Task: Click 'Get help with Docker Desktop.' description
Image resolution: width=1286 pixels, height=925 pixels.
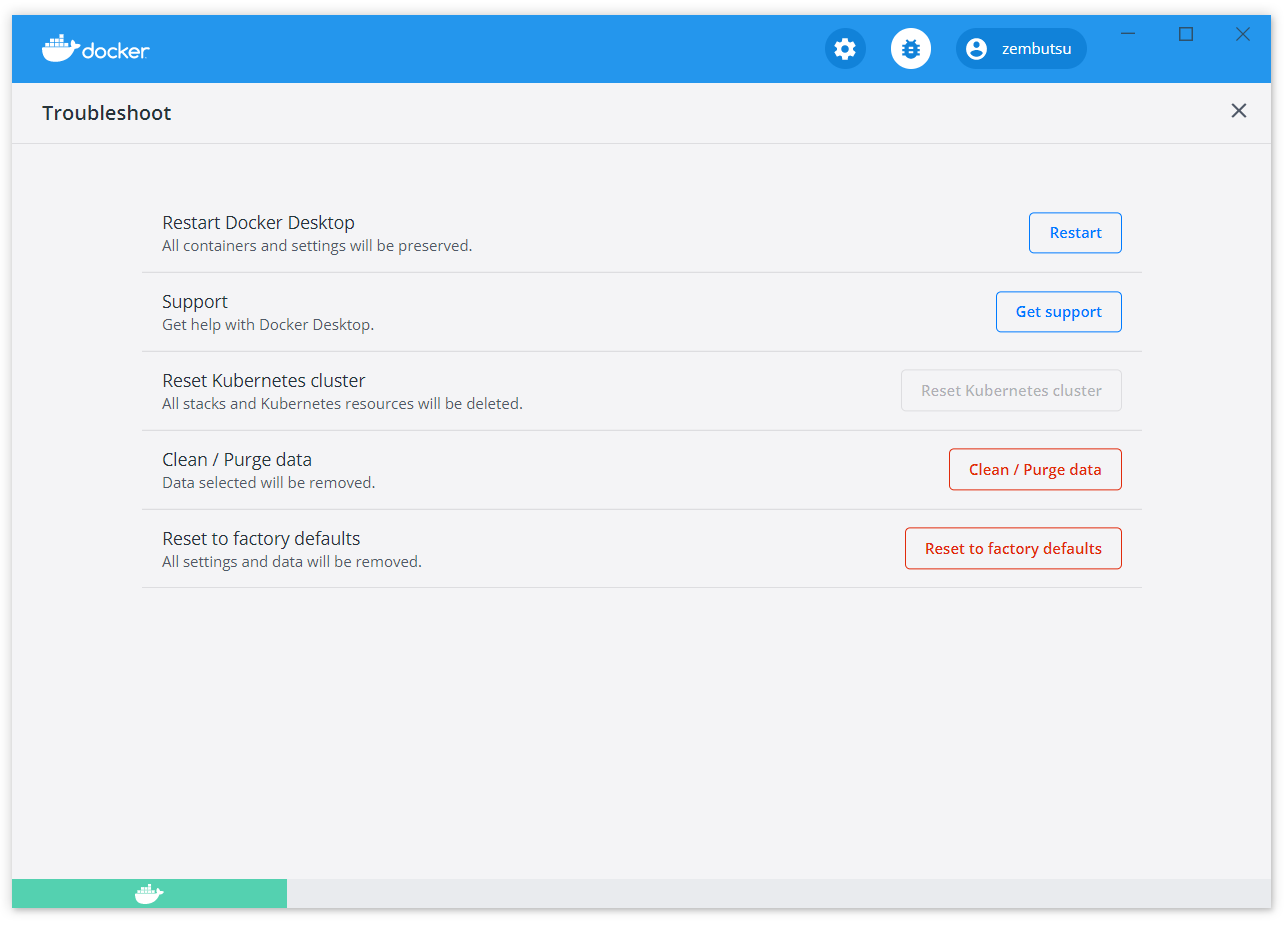Action: pyautogui.click(x=268, y=325)
